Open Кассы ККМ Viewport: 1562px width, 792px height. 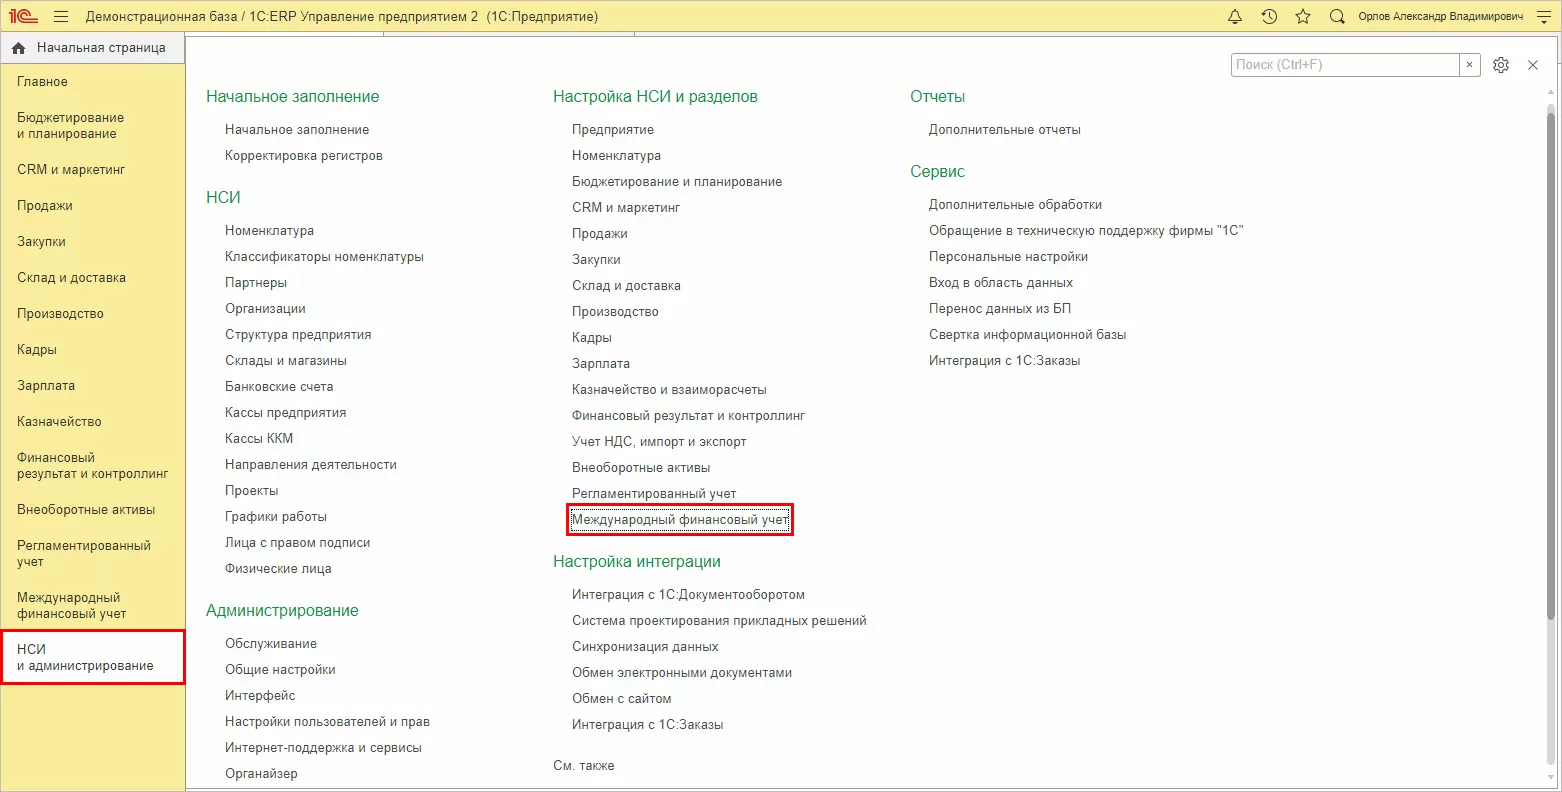tap(259, 439)
